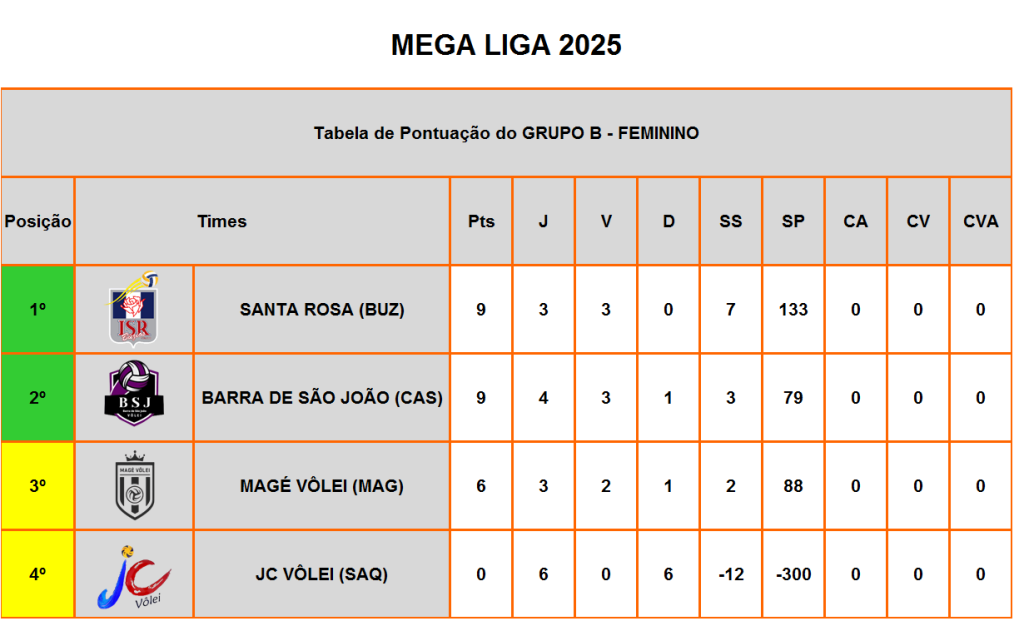Click the MEGA LIGA 2025 title

click(506, 45)
